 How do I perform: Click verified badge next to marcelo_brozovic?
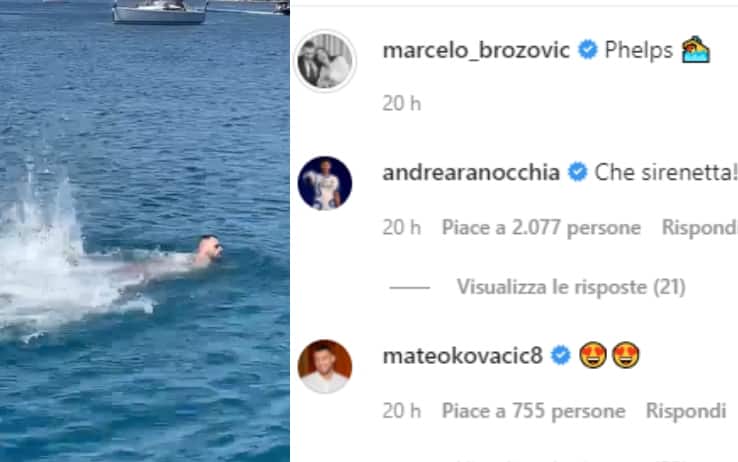click(587, 49)
